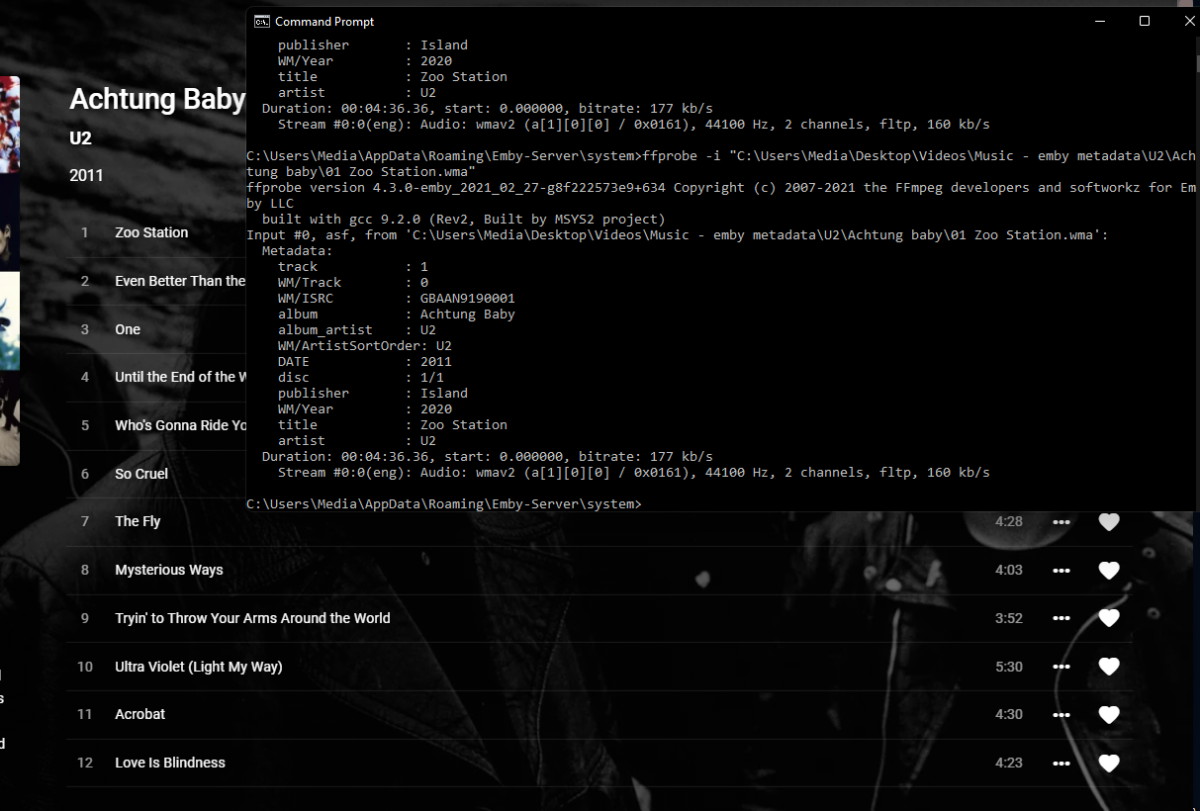Image resolution: width=1200 pixels, height=811 pixels.
Task: Open more options for Love Is Blindness
Action: (1061, 763)
